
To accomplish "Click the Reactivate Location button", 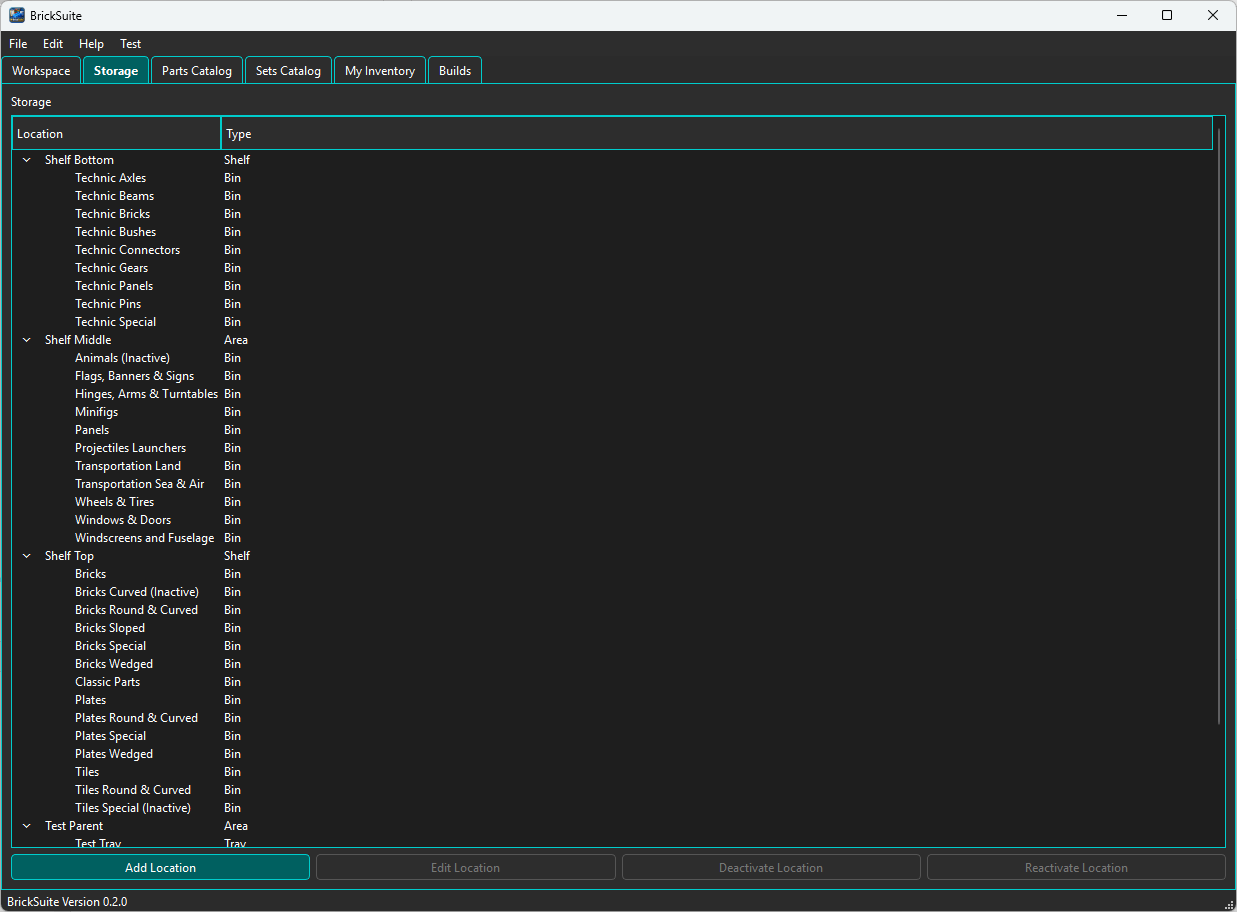I will (x=1076, y=868).
